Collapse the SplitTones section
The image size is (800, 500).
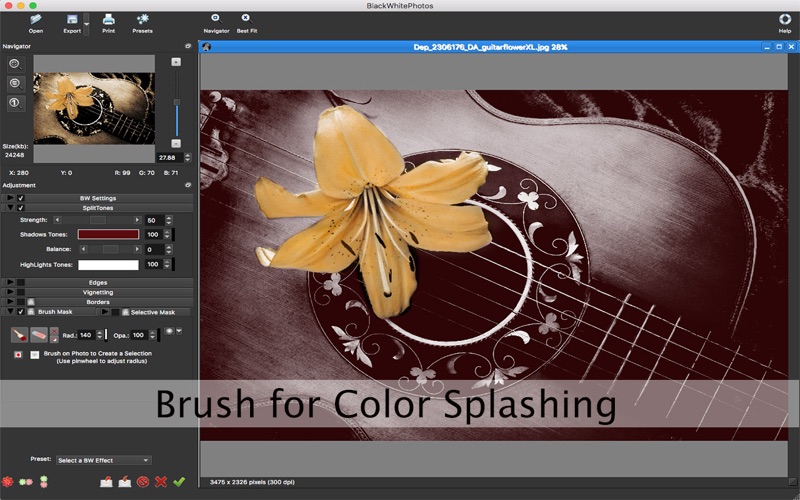point(10,208)
